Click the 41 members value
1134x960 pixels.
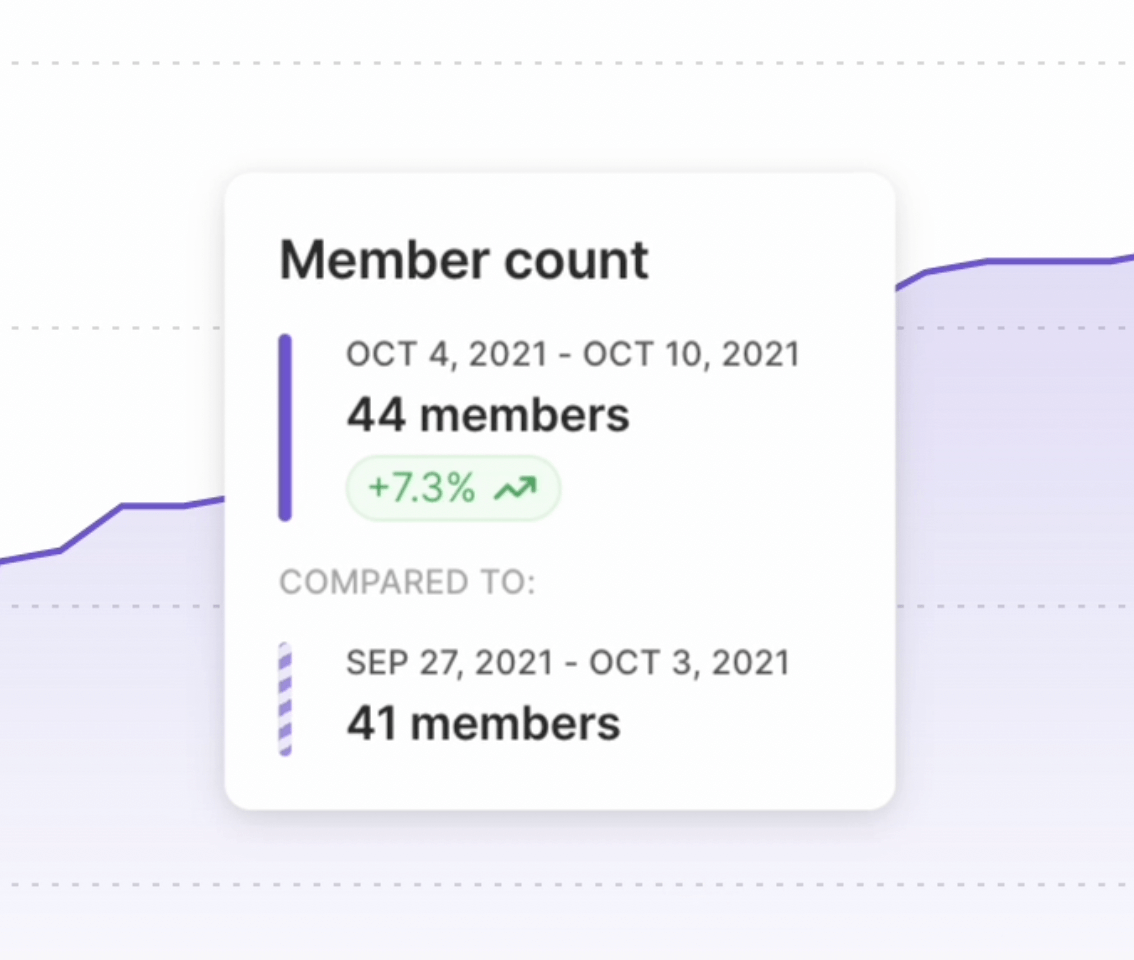pos(483,723)
